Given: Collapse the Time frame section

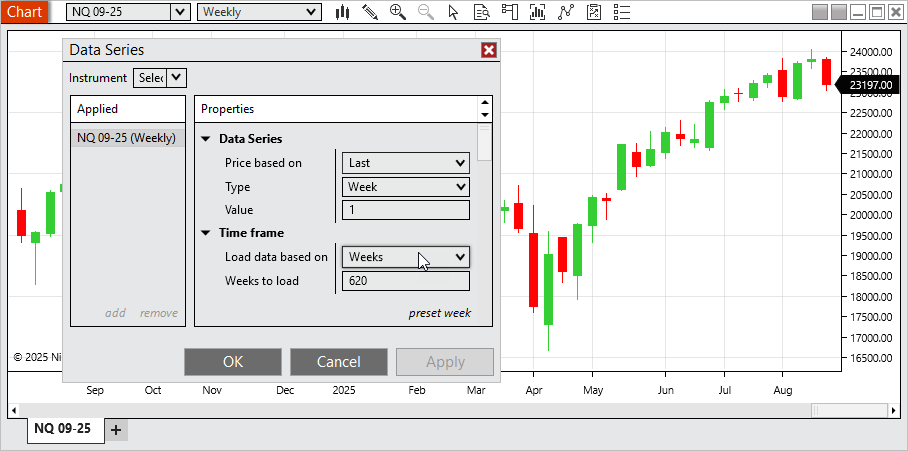Looking at the screenshot, I should tap(206, 233).
